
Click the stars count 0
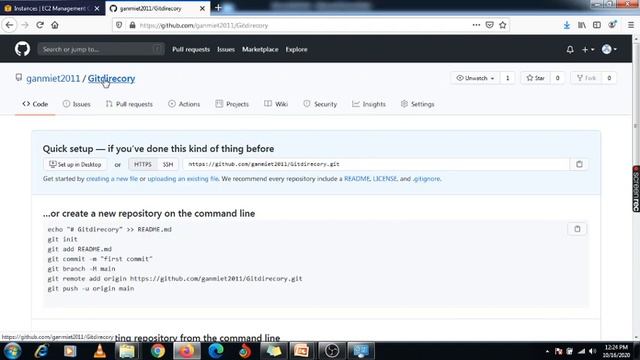[557, 78]
